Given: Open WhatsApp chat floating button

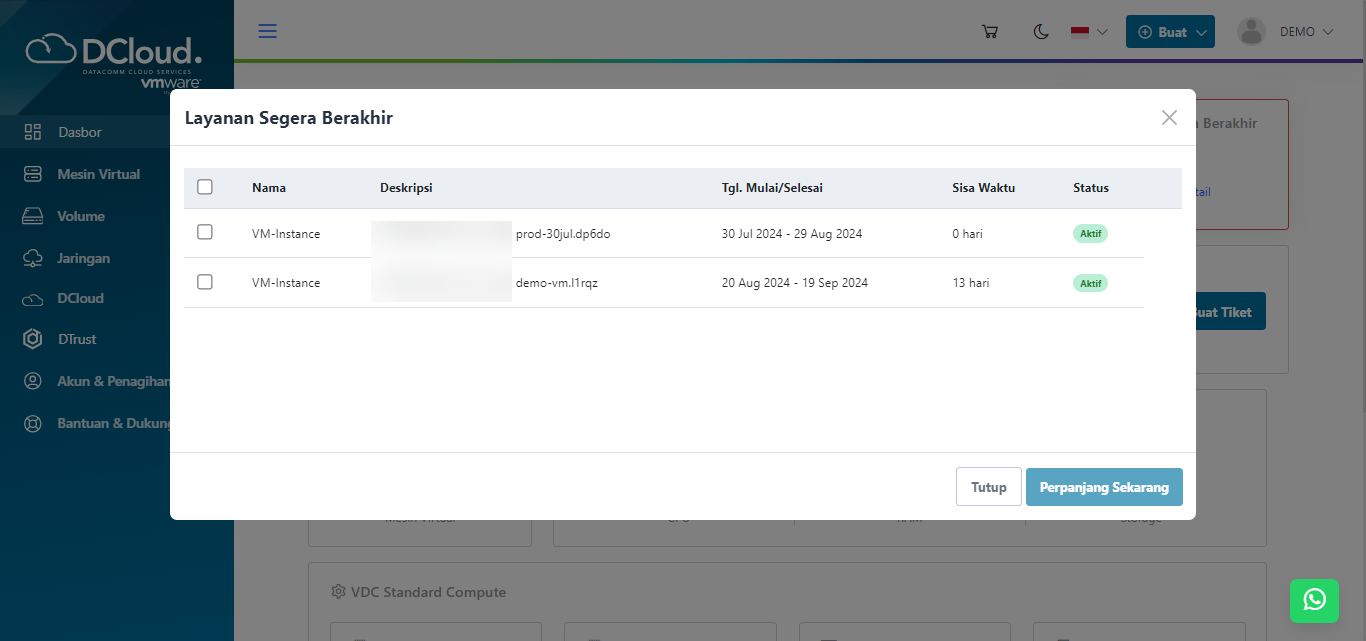Looking at the screenshot, I should click(x=1314, y=599).
